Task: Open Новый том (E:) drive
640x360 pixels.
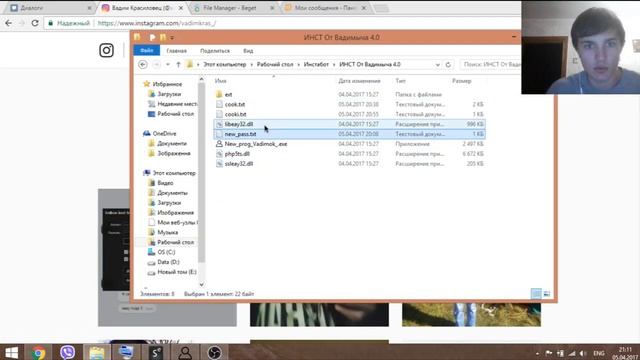Action: point(177,272)
